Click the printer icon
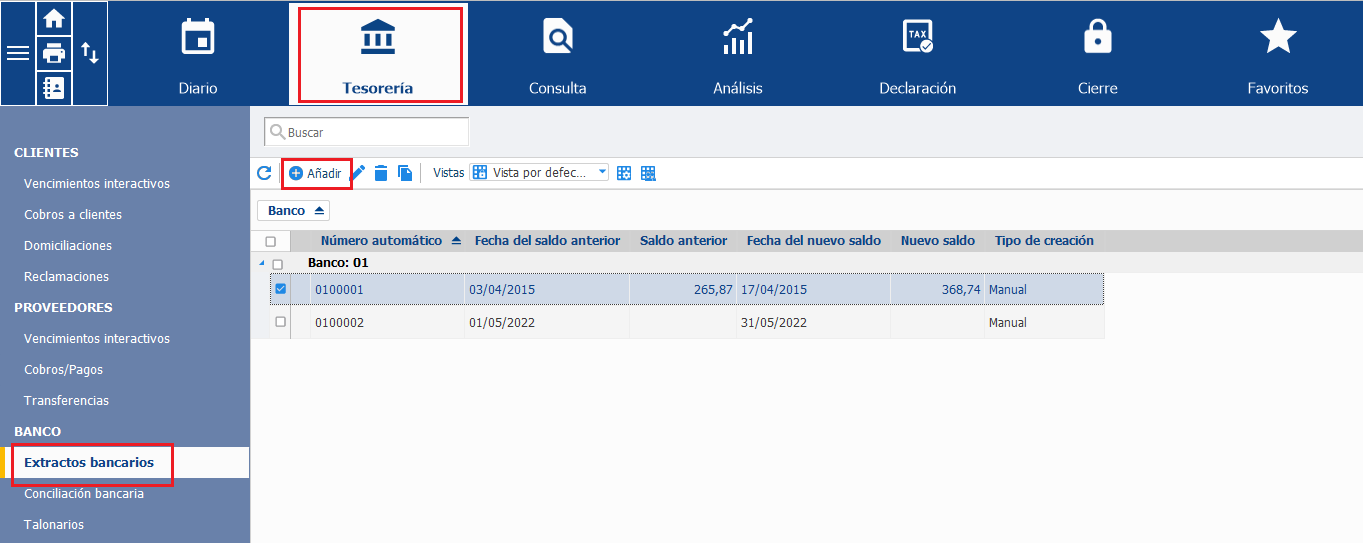This screenshot has width=1363, height=543. (54, 53)
